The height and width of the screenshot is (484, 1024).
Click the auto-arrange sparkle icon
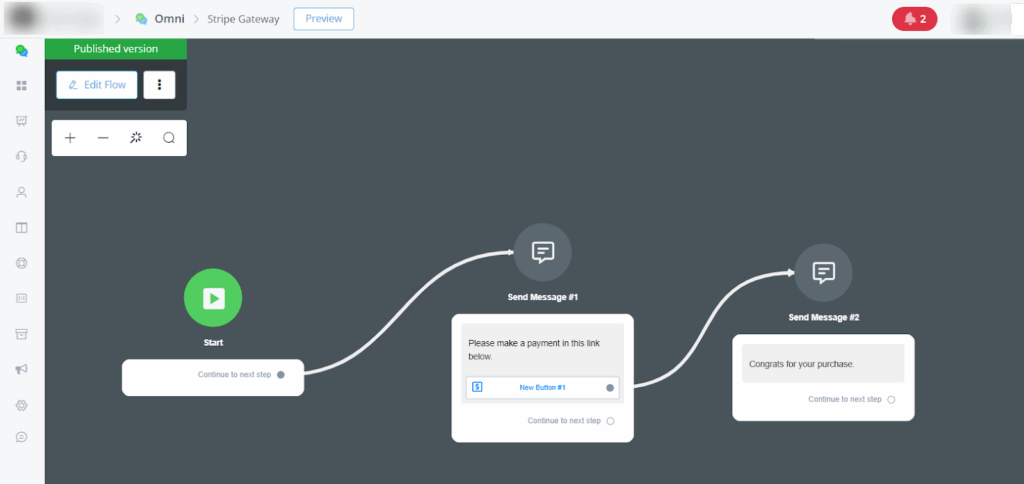tap(136, 138)
